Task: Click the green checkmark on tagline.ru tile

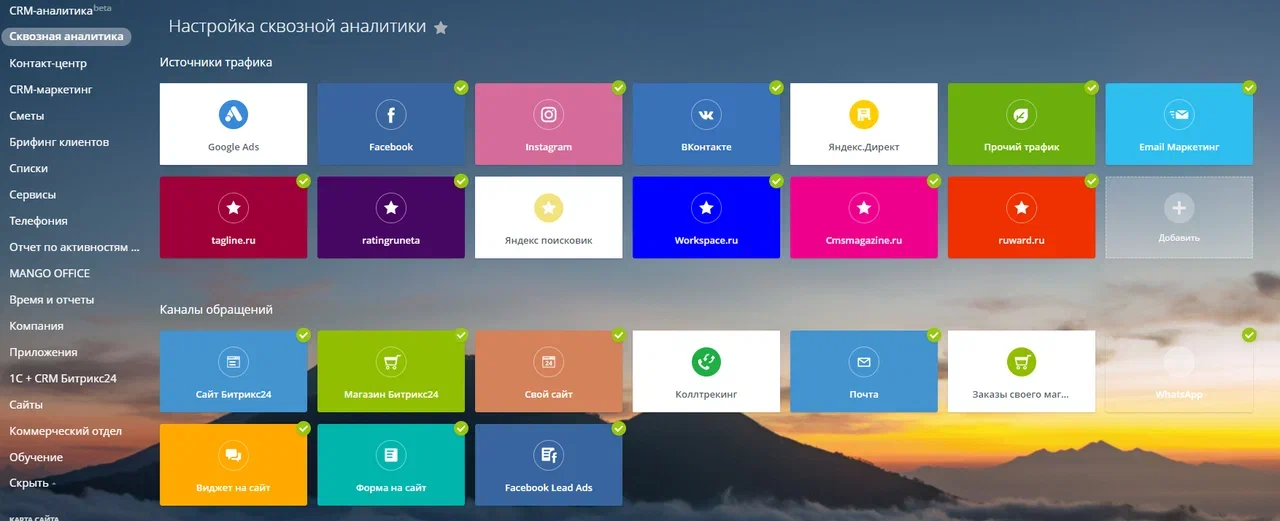Action: coord(303,181)
